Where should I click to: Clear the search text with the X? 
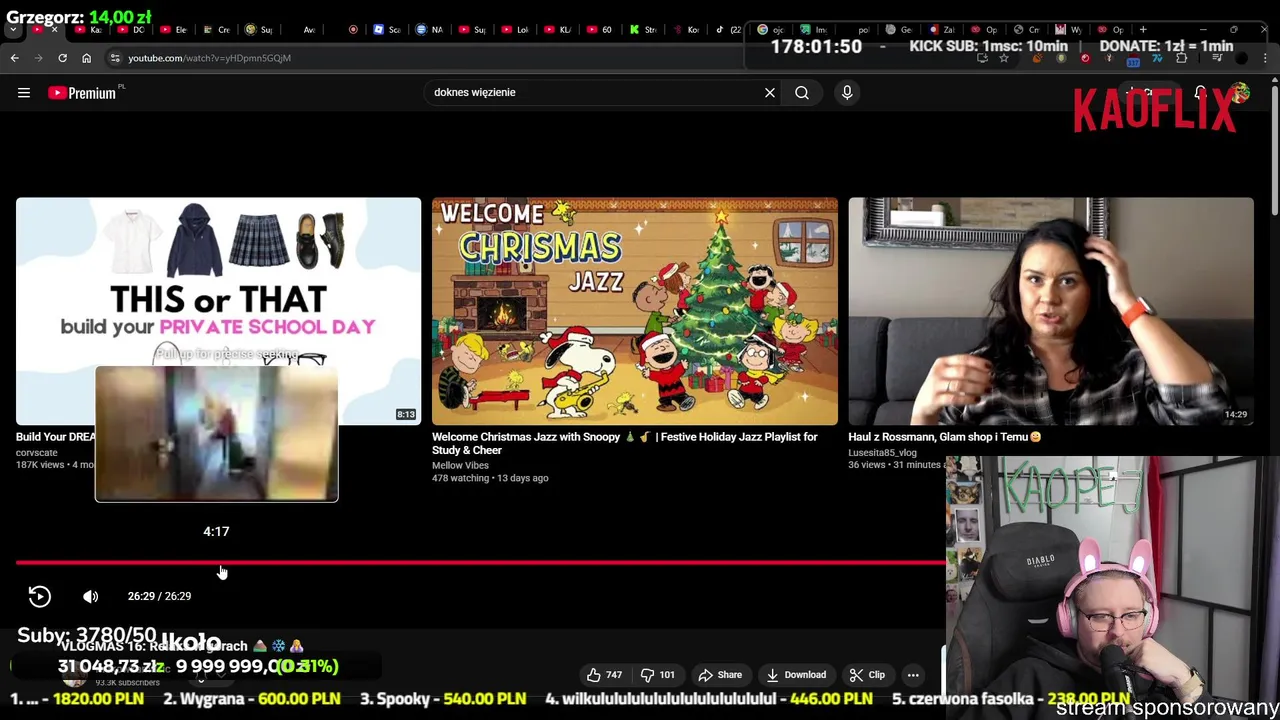coord(770,92)
